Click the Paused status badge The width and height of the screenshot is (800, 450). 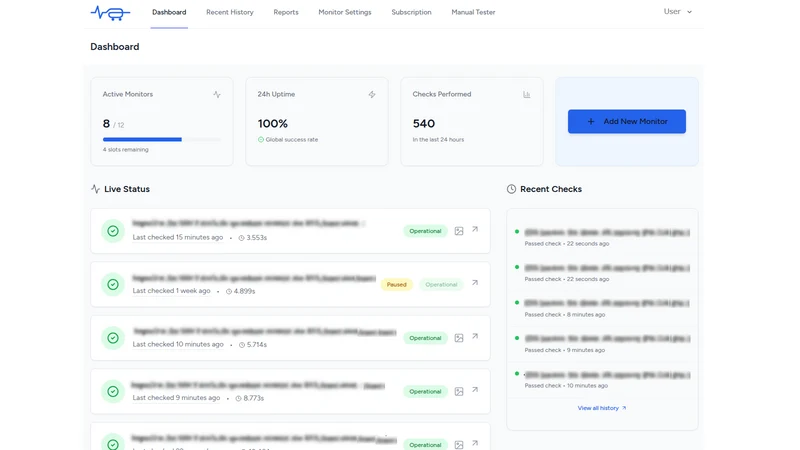(396, 285)
